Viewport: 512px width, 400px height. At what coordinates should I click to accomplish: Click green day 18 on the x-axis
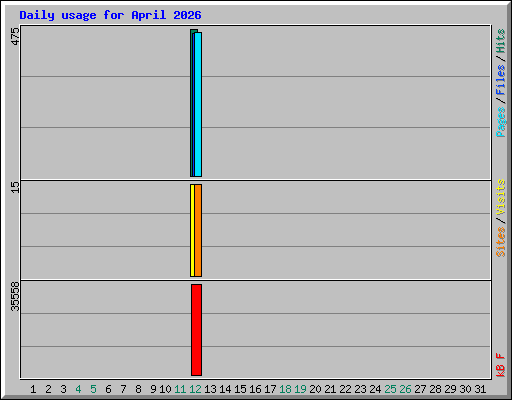[x=285, y=389]
